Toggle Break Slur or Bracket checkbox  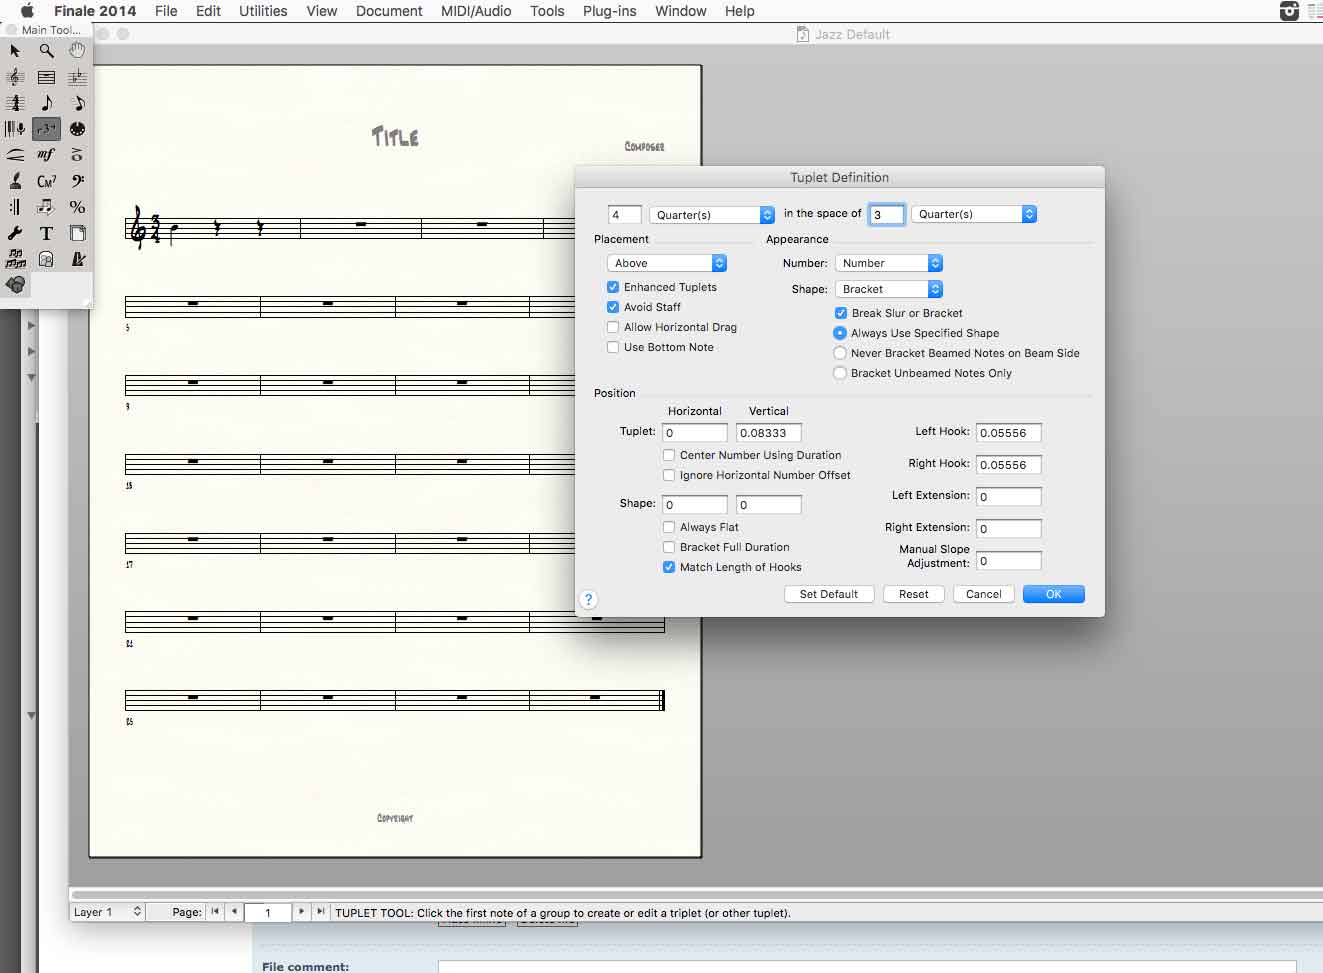click(841, 313)
